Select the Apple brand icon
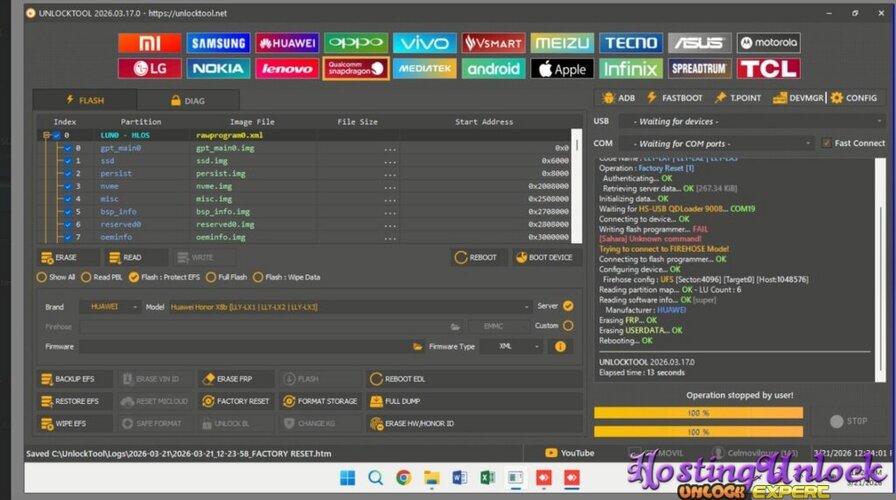This screenshot has width=896, height=500. 561,69
